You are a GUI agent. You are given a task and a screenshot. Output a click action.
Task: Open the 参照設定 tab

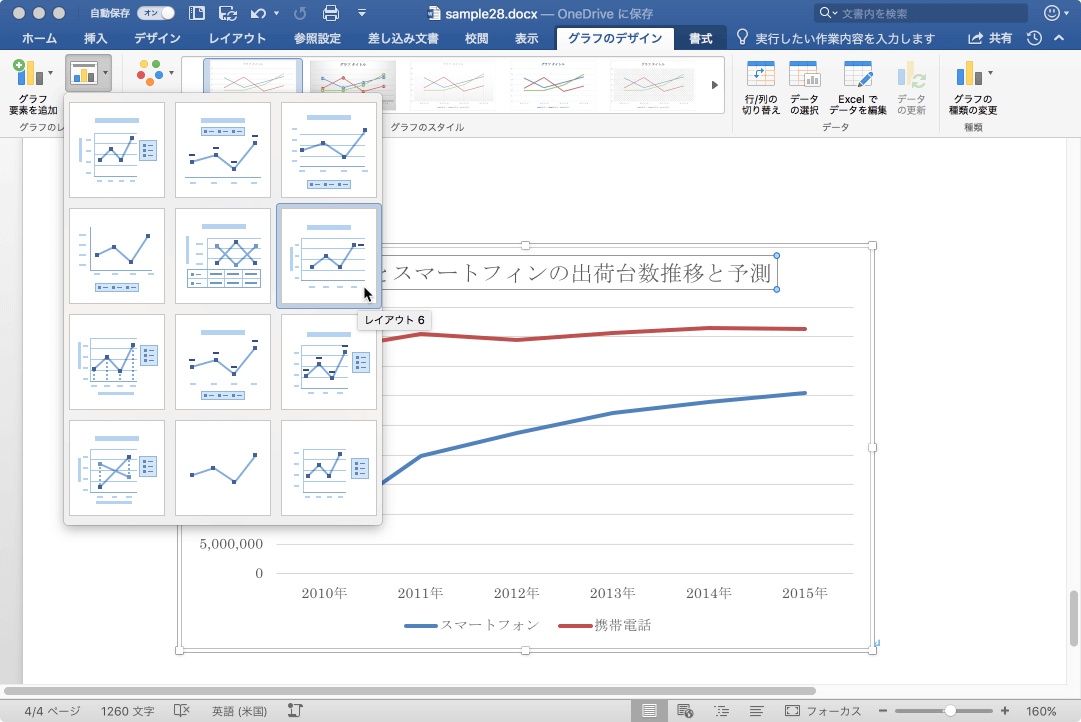click(317, 39)
